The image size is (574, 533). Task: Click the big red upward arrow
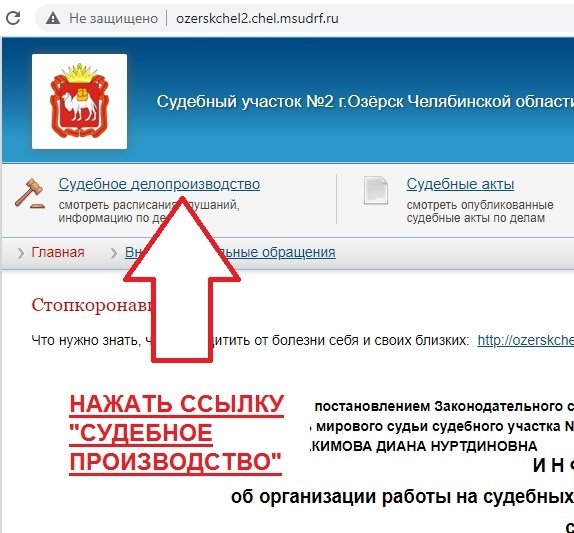pos(182,279)
